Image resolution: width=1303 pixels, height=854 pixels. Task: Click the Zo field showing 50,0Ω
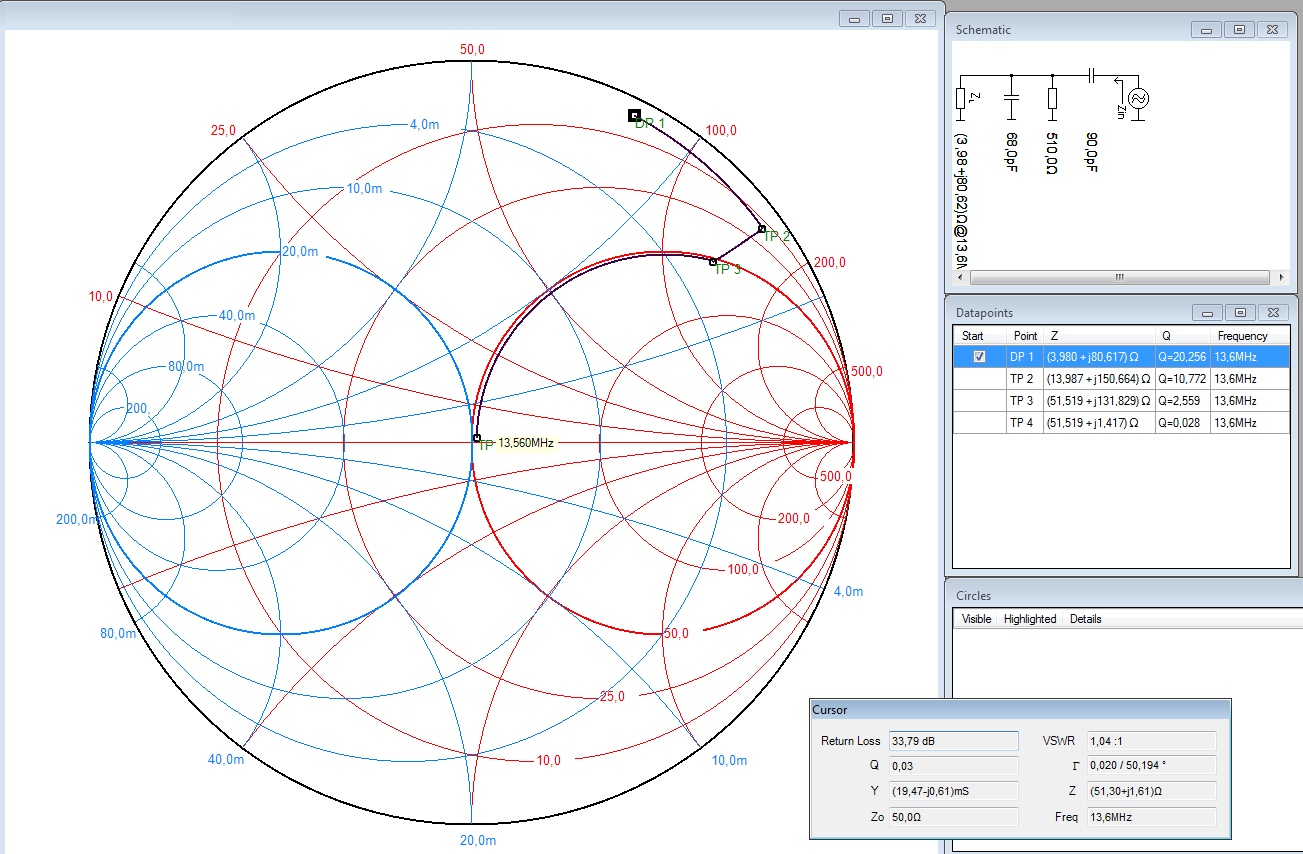[953, 817]
